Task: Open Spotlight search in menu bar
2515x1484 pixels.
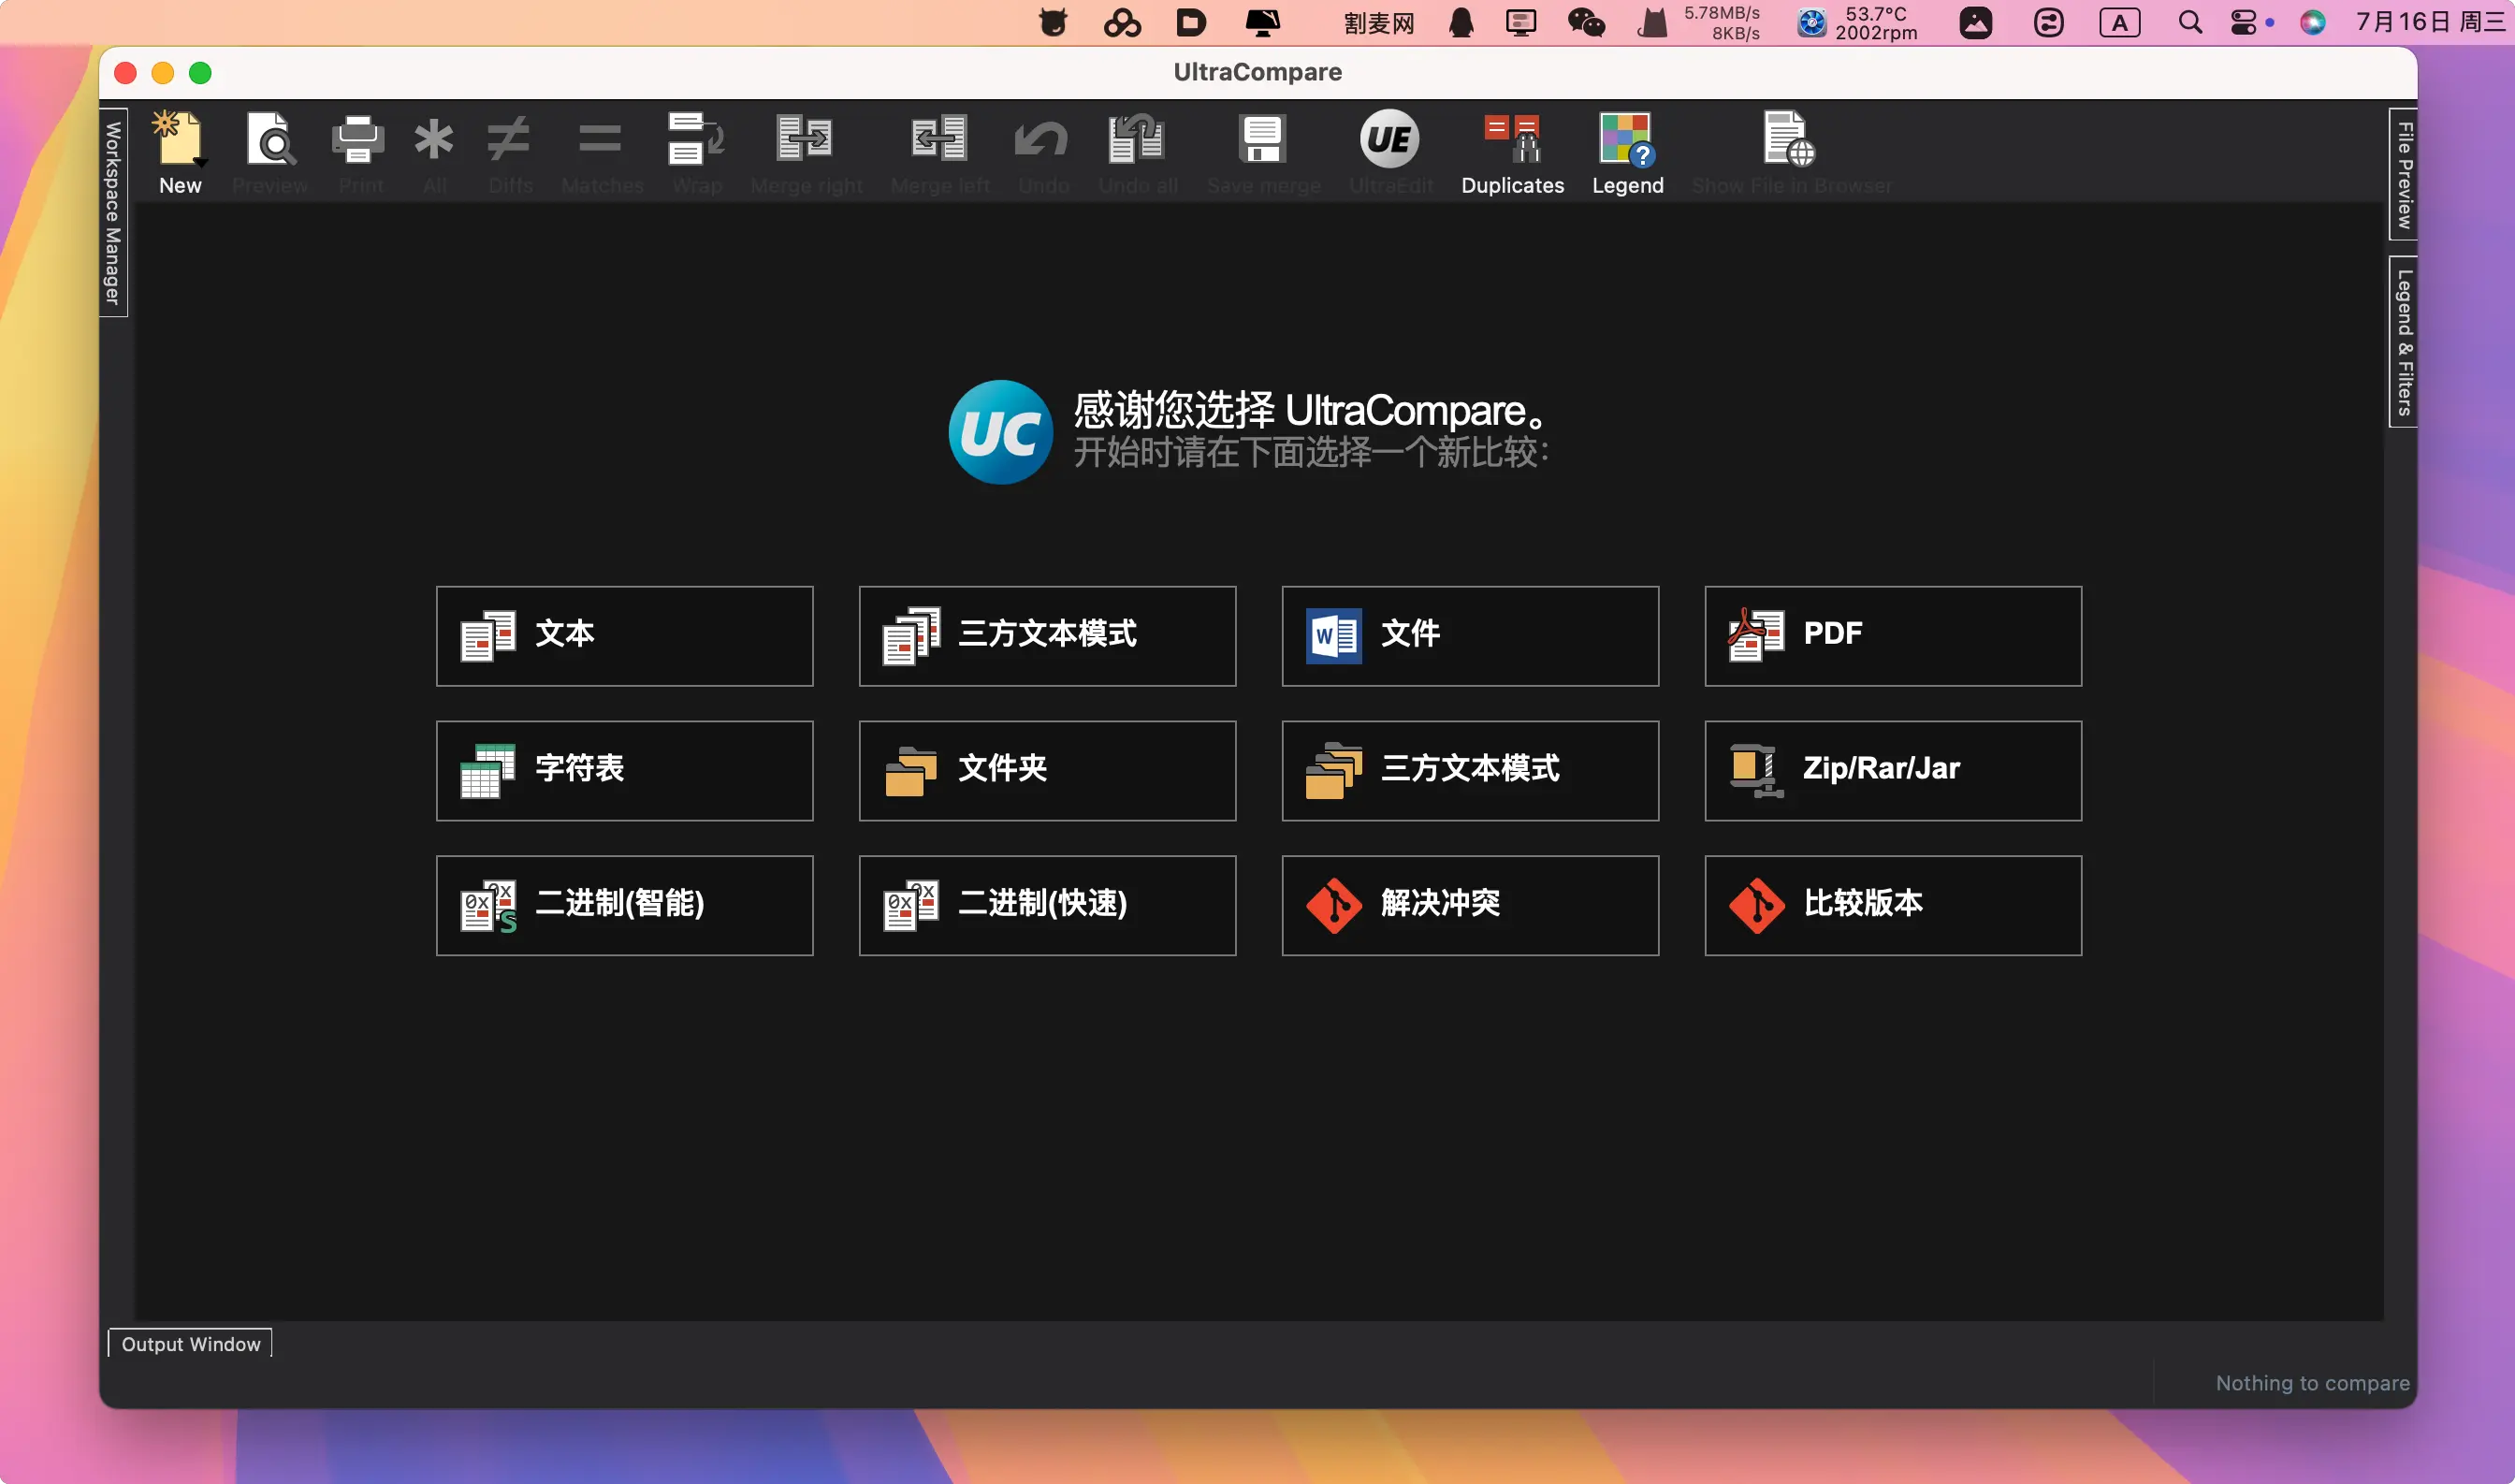Action: (x=2190, y=22)
